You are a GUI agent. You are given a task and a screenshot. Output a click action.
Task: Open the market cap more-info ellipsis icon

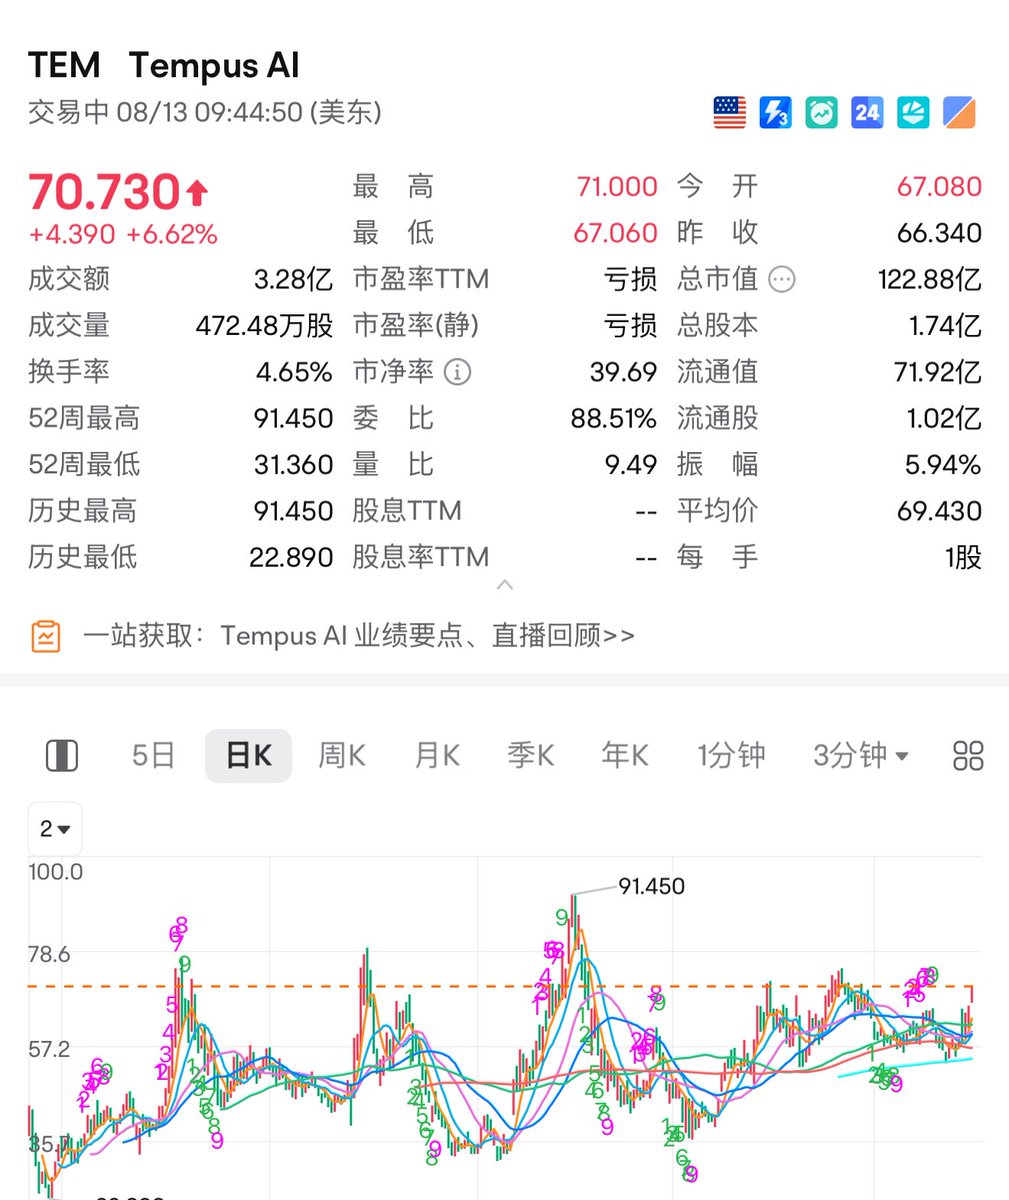pos(782,280)
